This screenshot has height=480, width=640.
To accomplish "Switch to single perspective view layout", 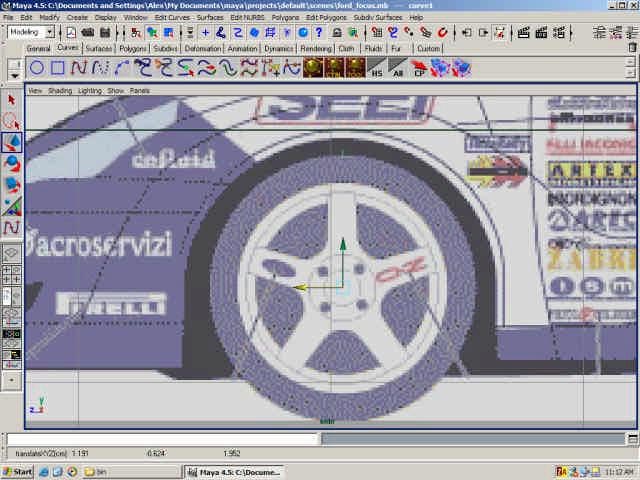I will [x=12, y=254].
